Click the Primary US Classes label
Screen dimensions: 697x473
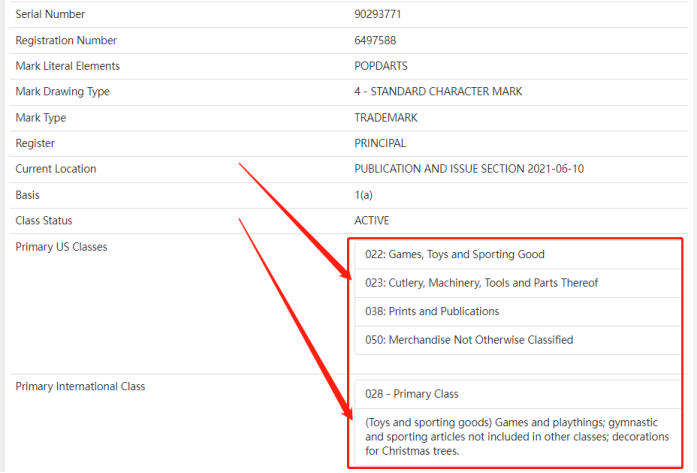click(x=61, y=247)
